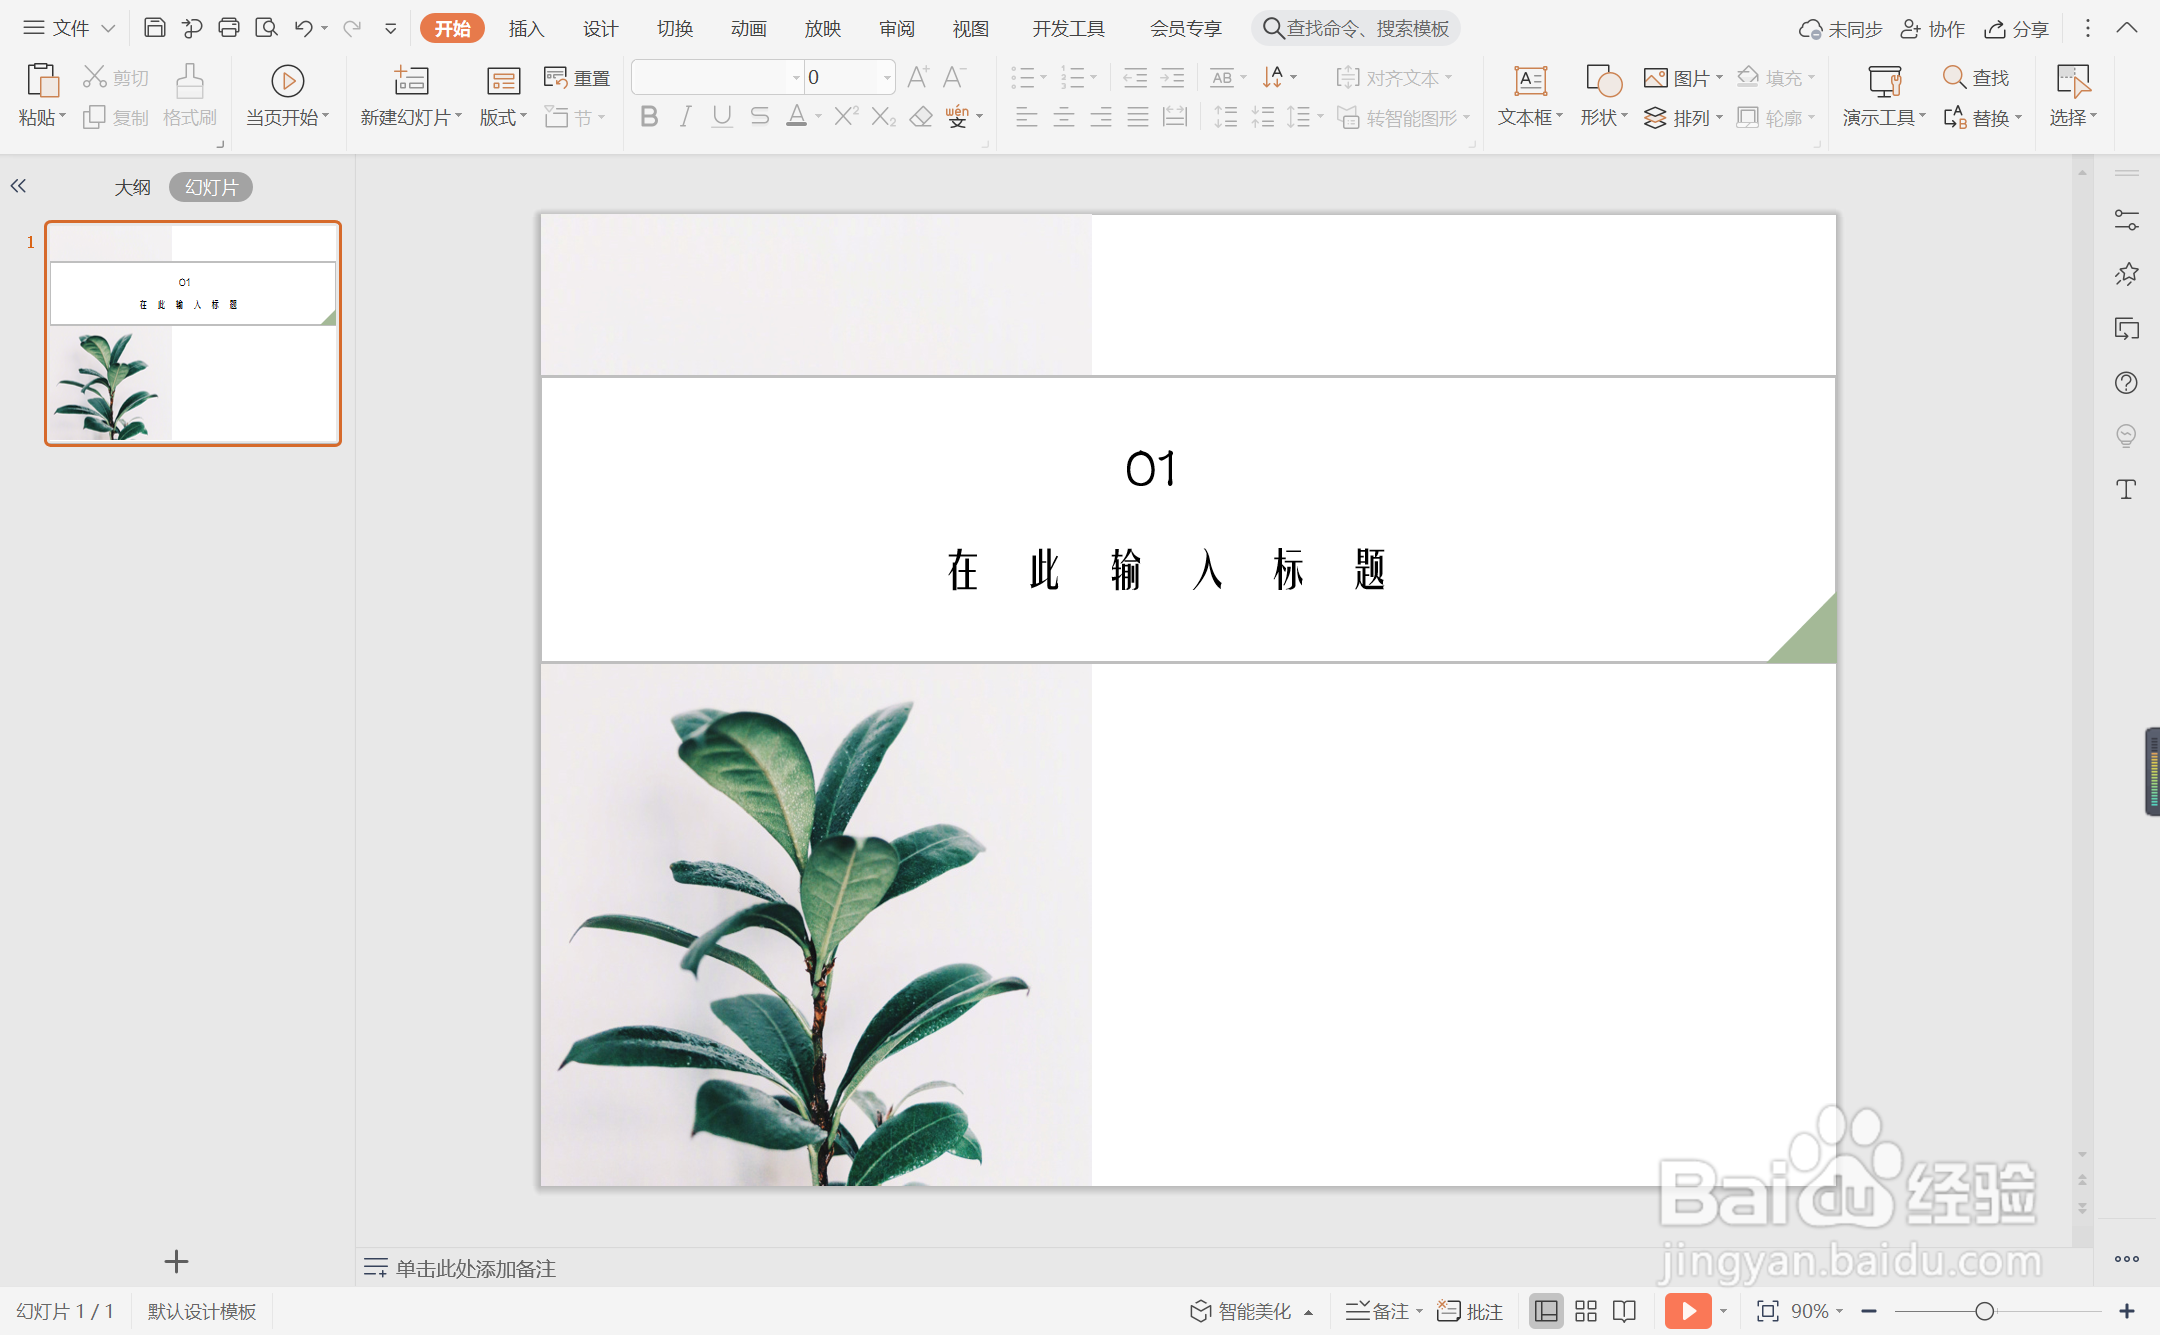The image size is (2160, 1335).
Task: Open the View (视图) tab
Action: 971,28
